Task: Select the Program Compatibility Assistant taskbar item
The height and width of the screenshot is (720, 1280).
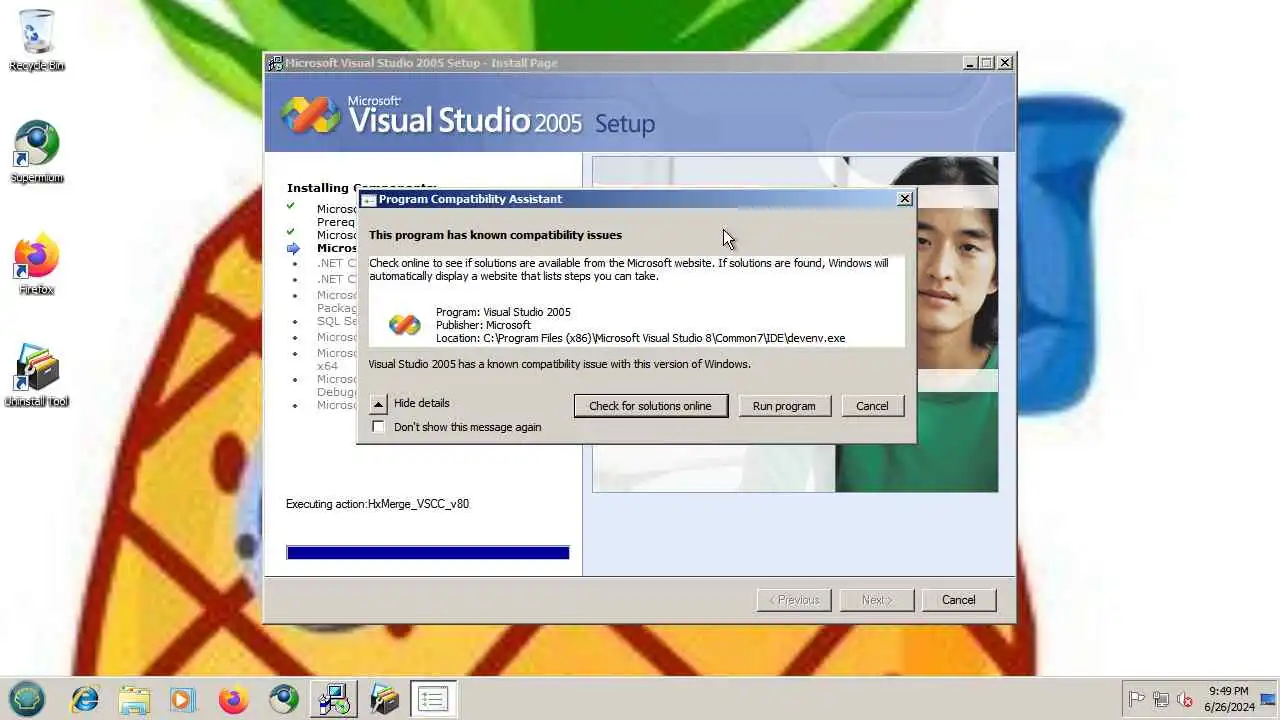Action: [x=433, y=699]
